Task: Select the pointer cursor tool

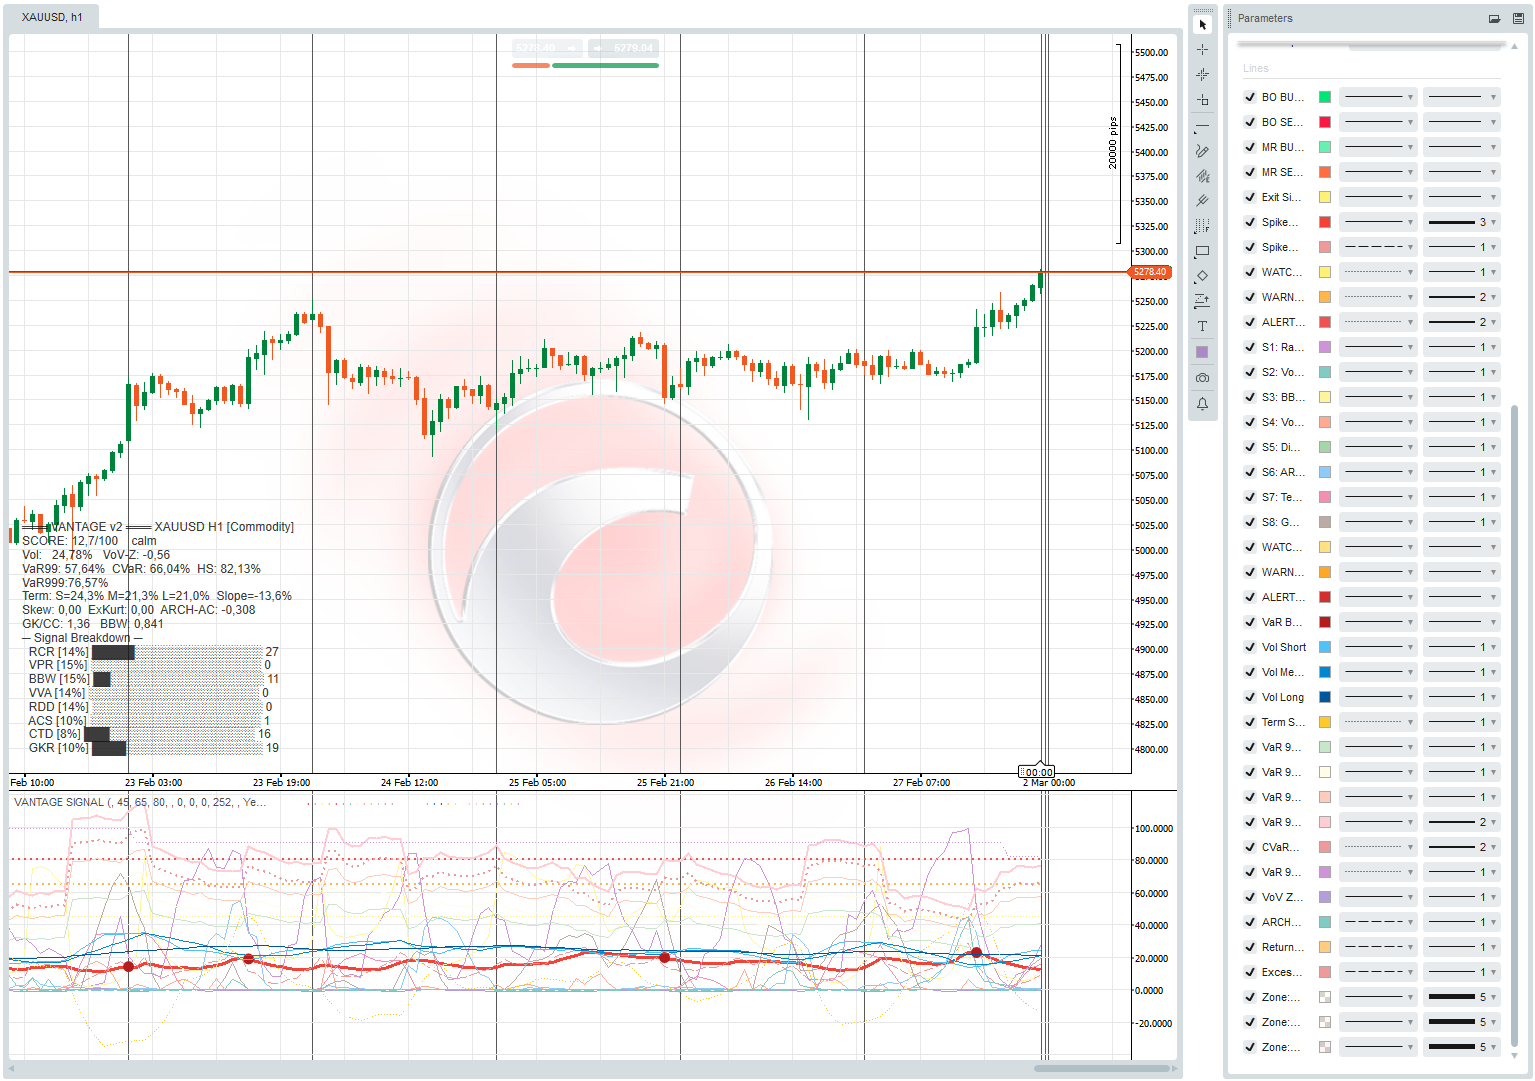Action: click(x=1202, y=24)
